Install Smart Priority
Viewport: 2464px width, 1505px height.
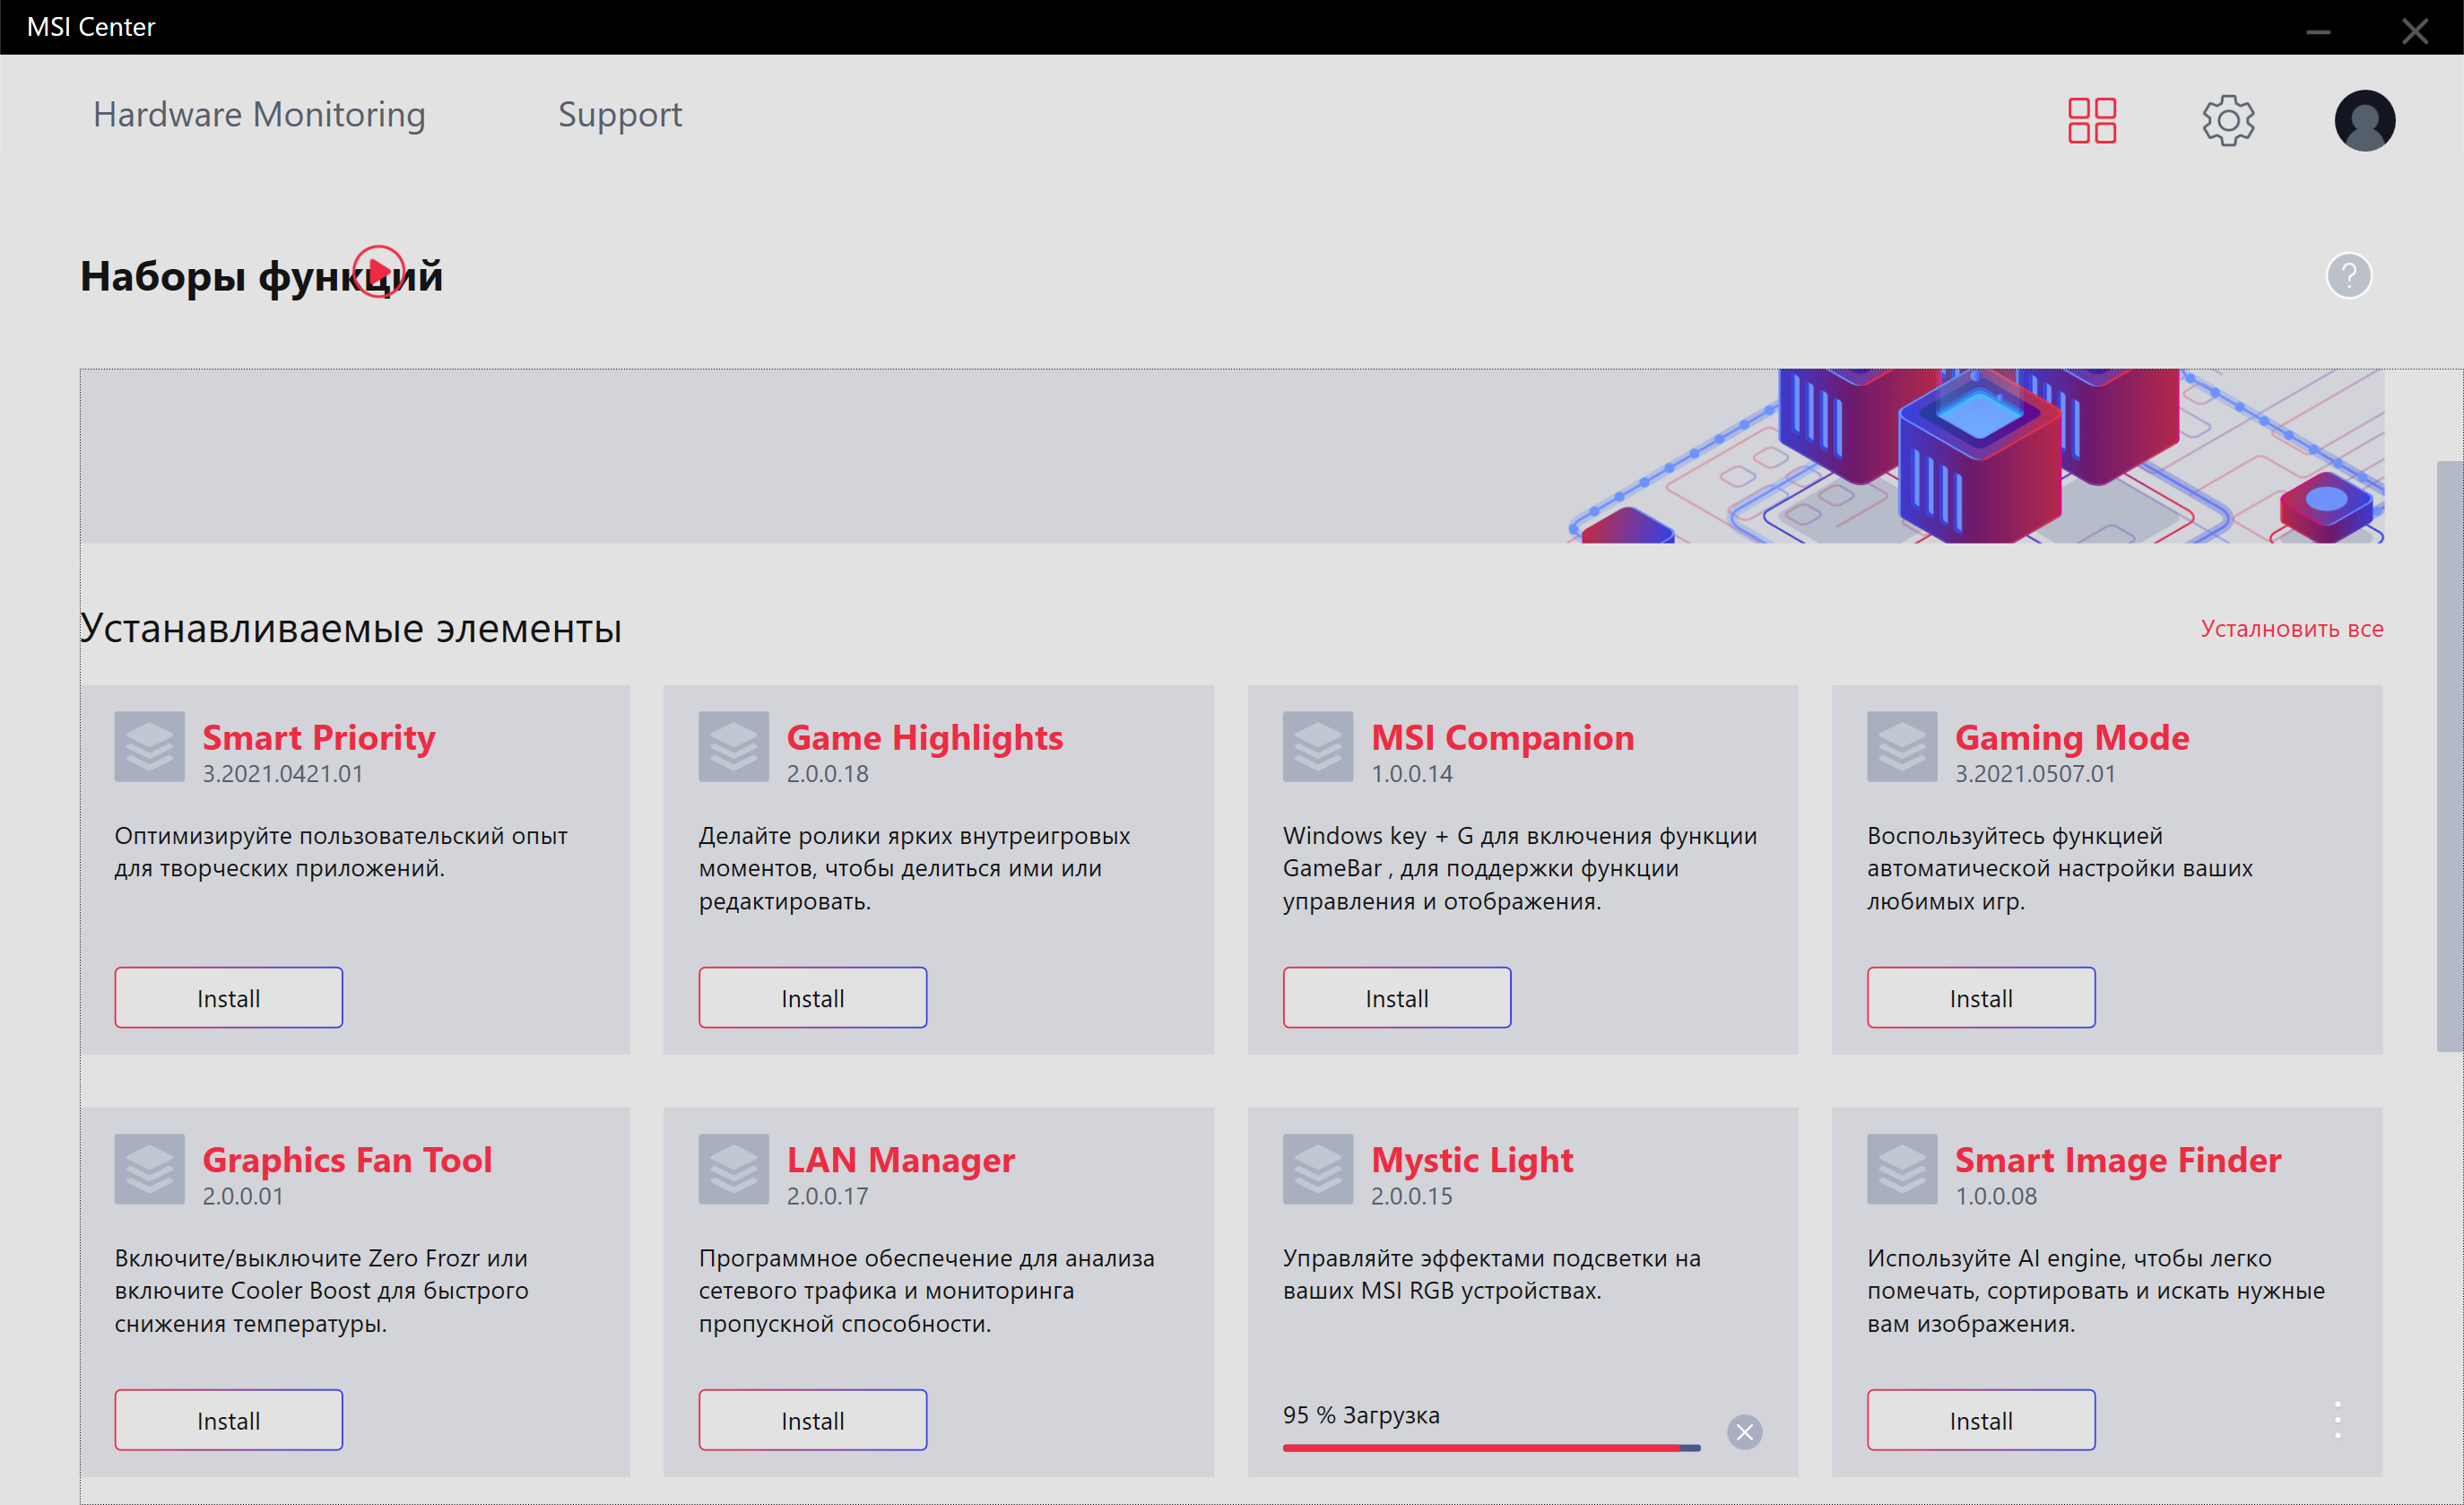pos(228,997)
